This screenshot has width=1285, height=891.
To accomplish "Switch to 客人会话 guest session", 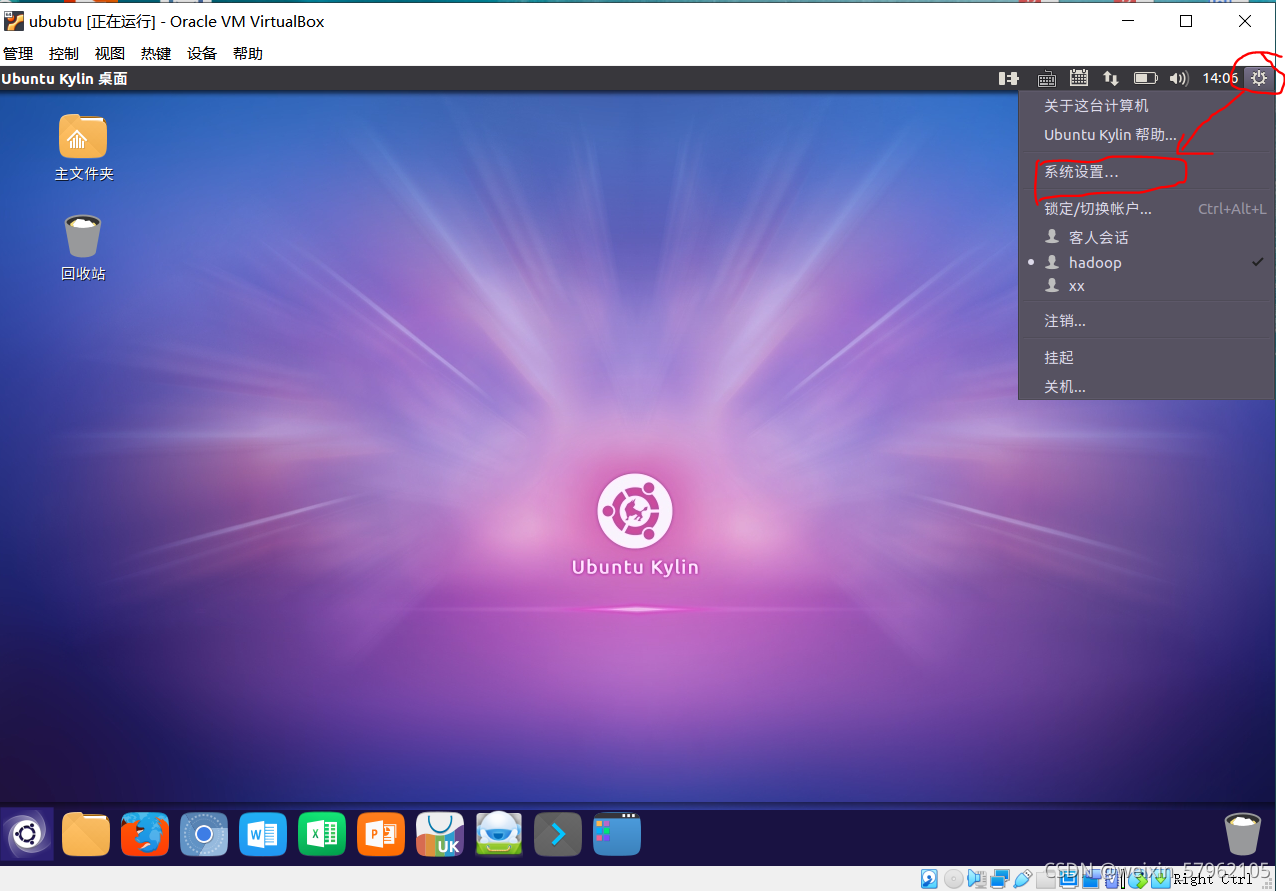I will (1146, 238).
